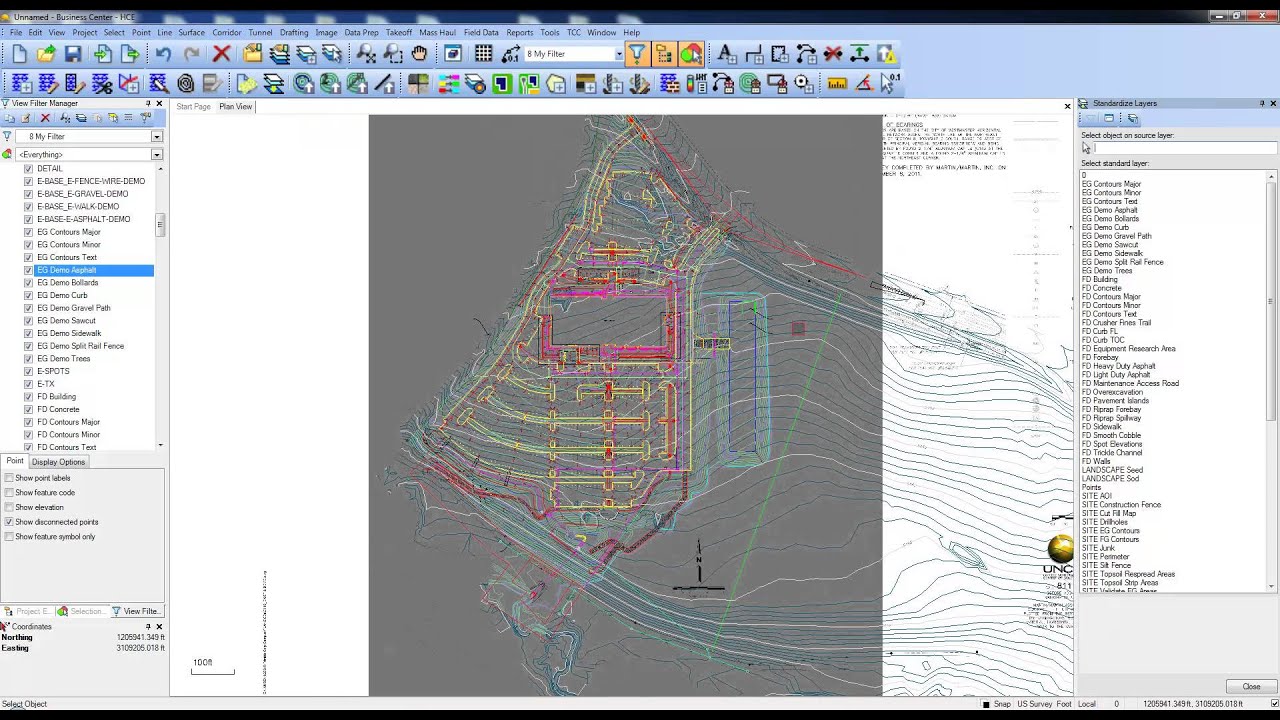Click the red X Delete icon in main toolbar
1280x720 pixels.
click(x=222, y=54)
